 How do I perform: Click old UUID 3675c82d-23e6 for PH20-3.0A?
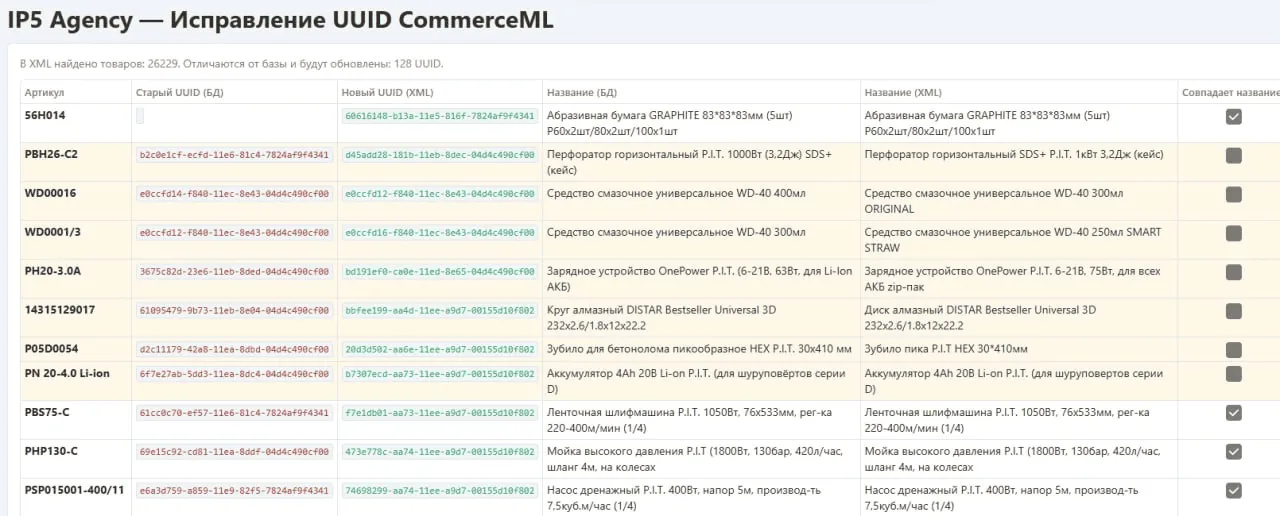coord(234,272)
